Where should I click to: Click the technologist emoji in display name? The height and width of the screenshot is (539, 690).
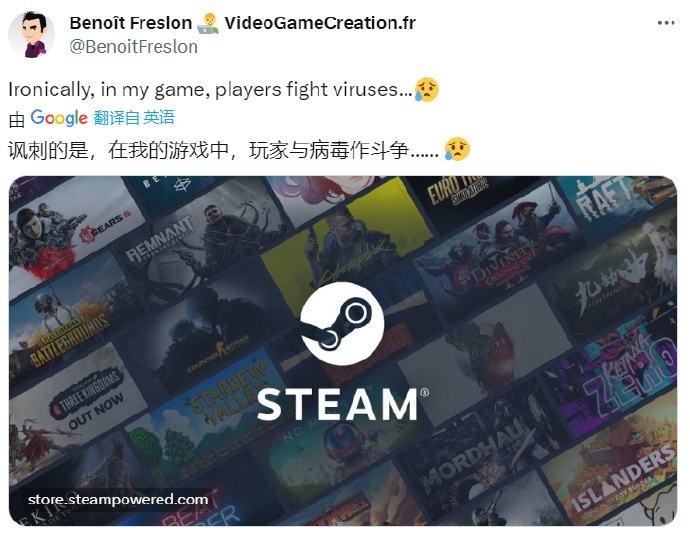[208, 23]
